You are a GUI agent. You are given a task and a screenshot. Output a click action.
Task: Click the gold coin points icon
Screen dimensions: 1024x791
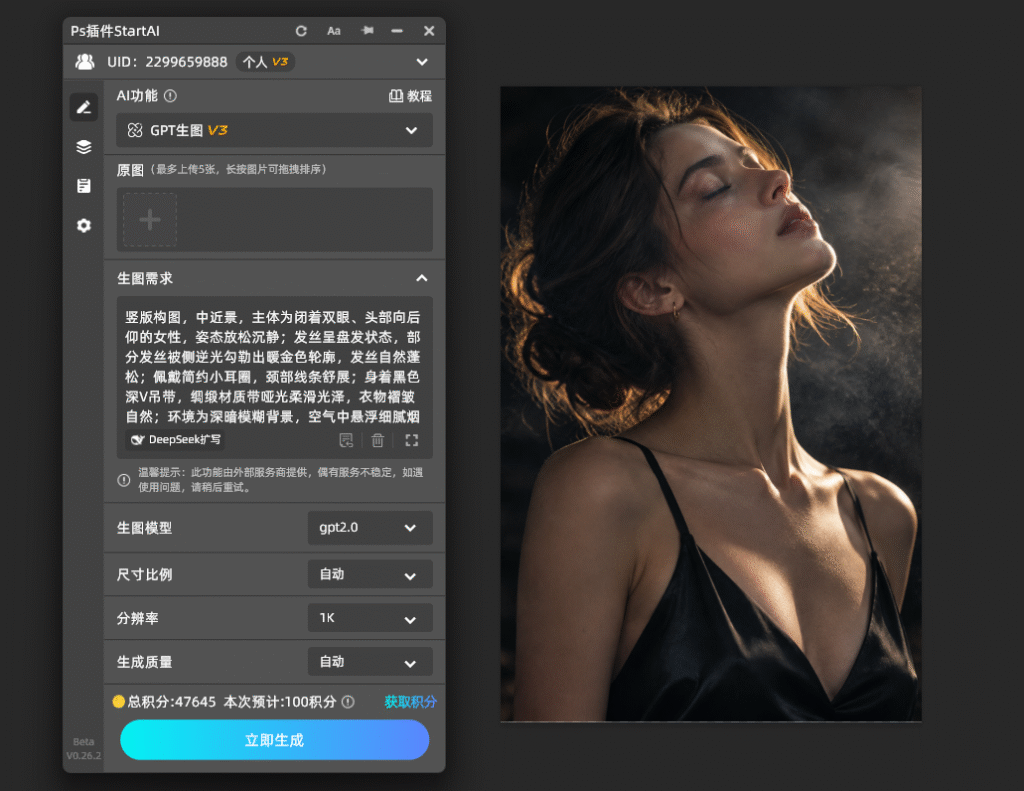point(118,702)
